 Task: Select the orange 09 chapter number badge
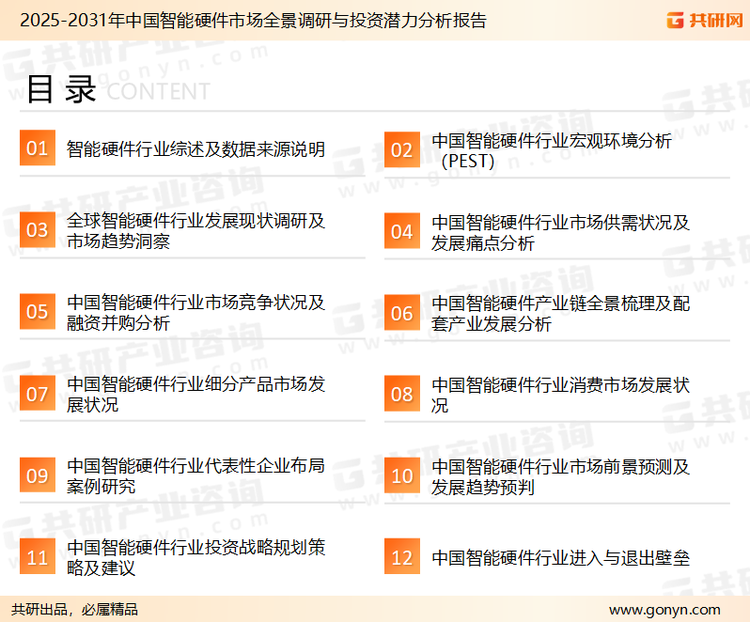coord(37,475)
